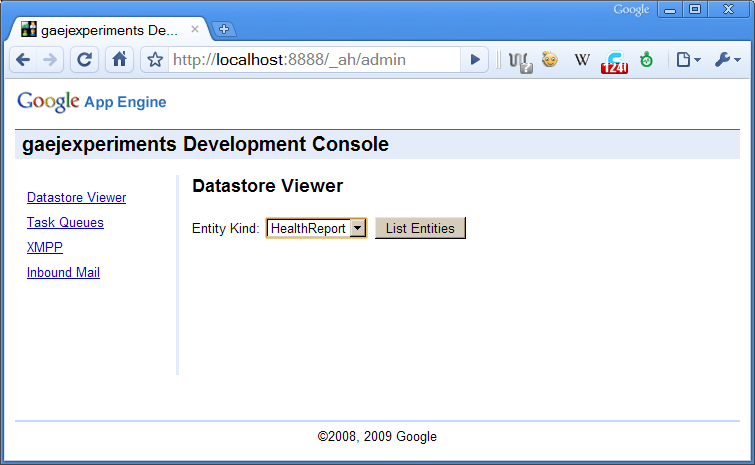Bookmark this page with the star icon
The height and width of the screenshot is (465, 755).
[x=155, y=60]
